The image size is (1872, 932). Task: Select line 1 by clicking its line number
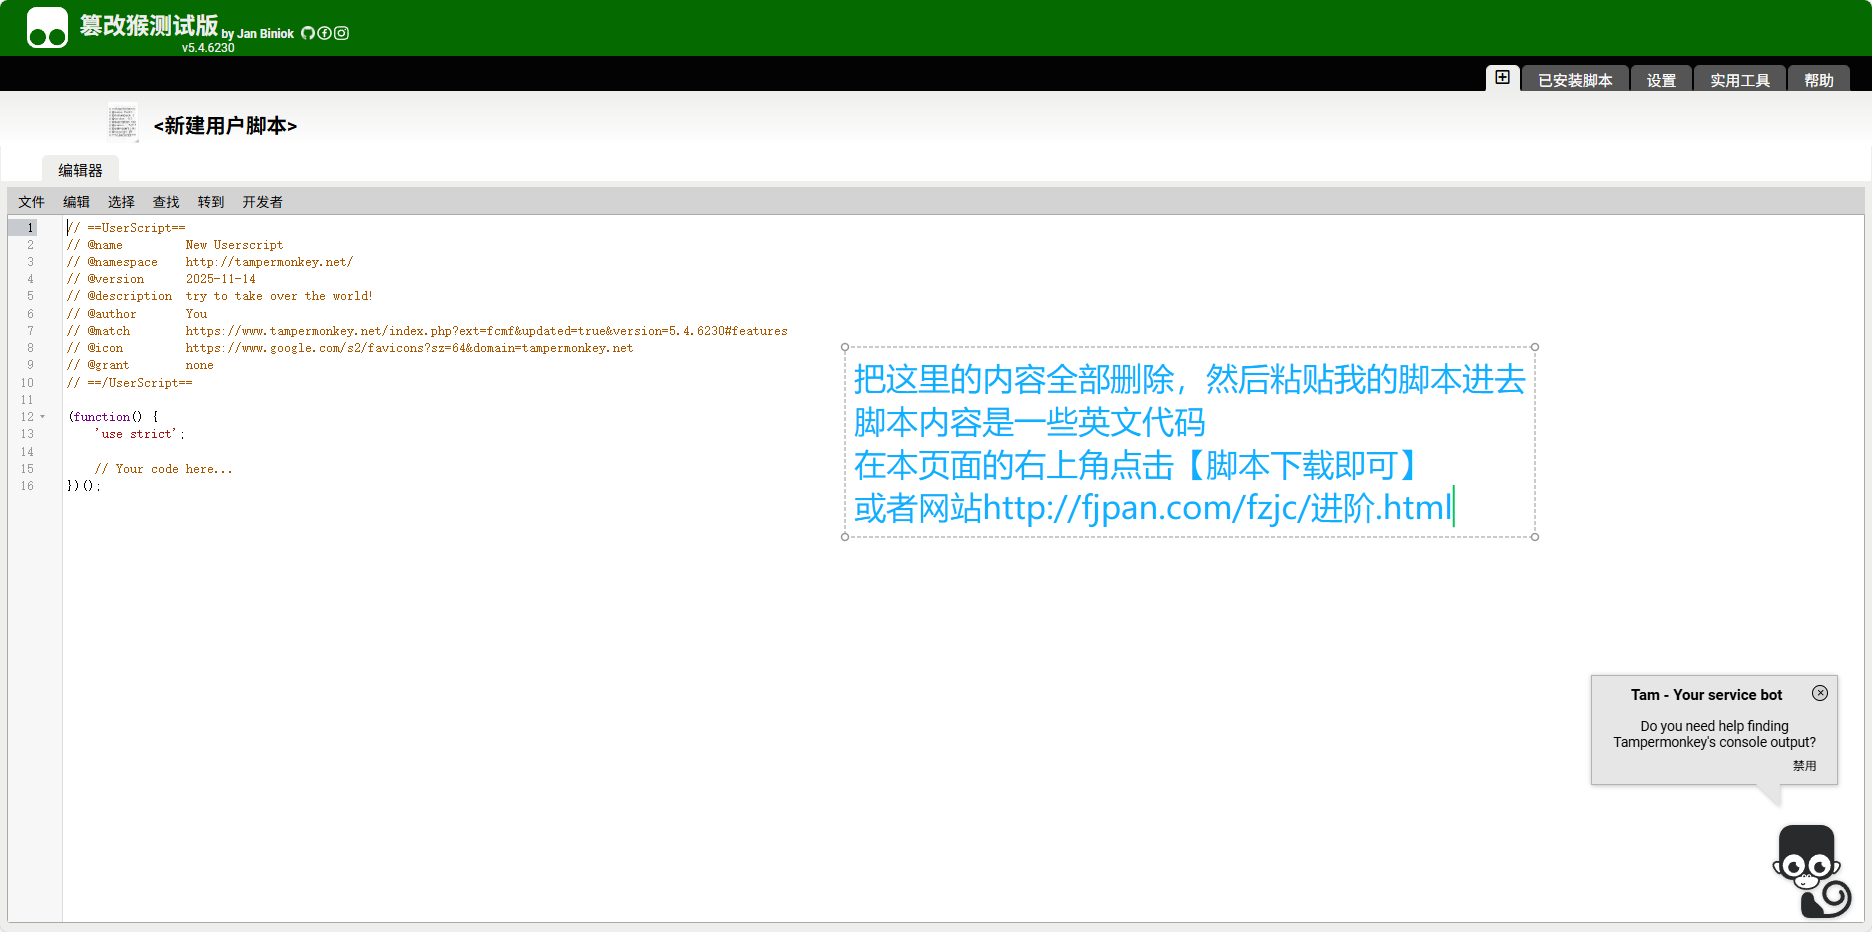click(29, 227)
